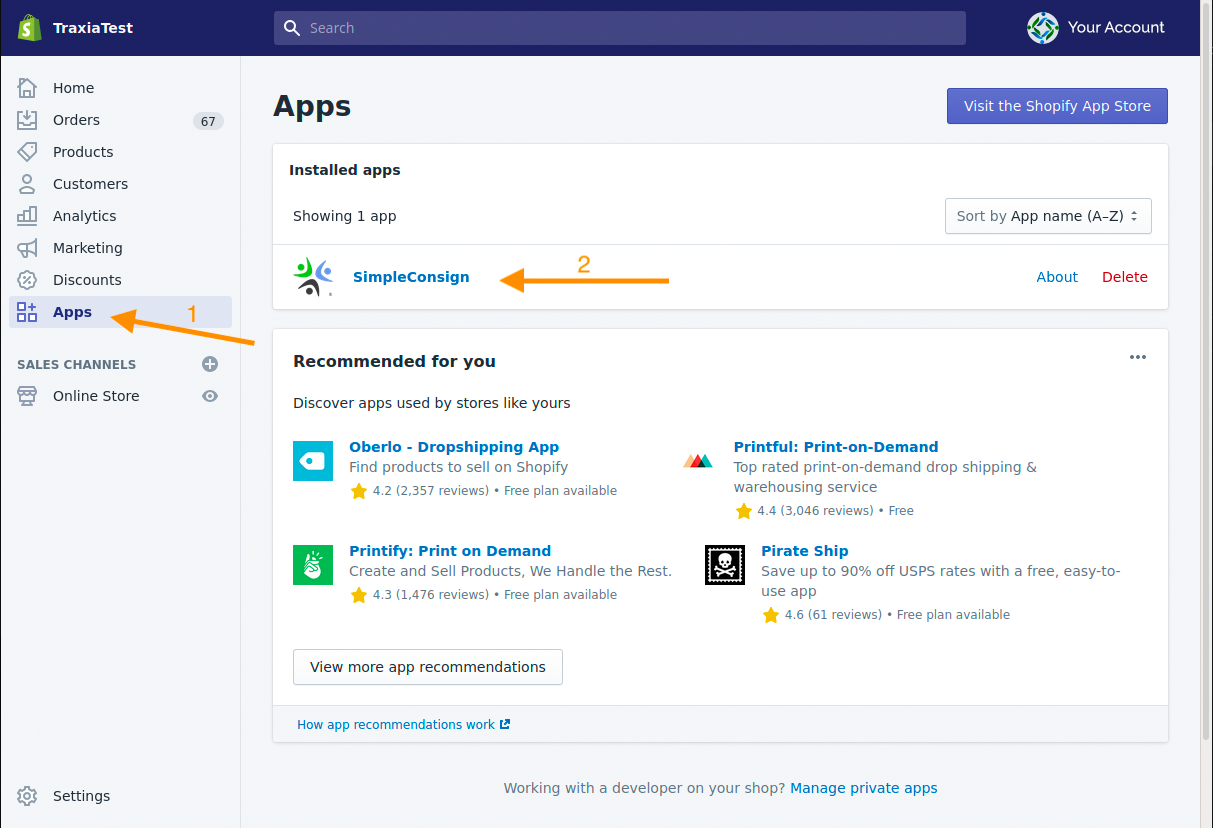This screenshot has height=828, width=1213.
Task: View the online store via eye icon
Action: (x=210, y=396)
